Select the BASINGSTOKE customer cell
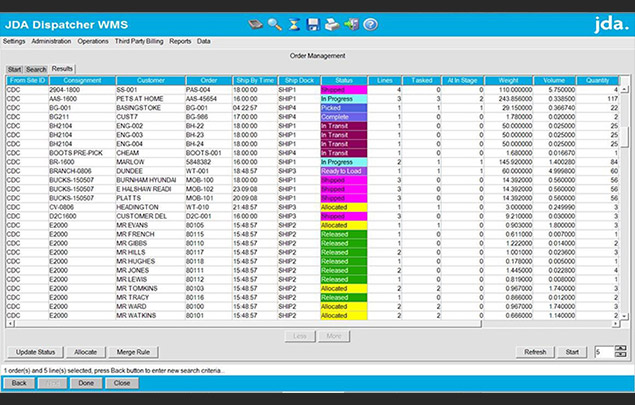 pos(151,108)
